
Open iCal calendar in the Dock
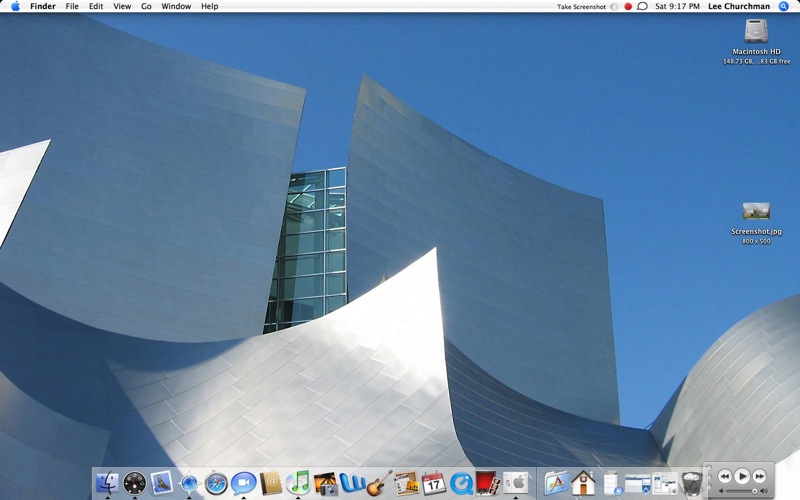(x=433, y=484)
